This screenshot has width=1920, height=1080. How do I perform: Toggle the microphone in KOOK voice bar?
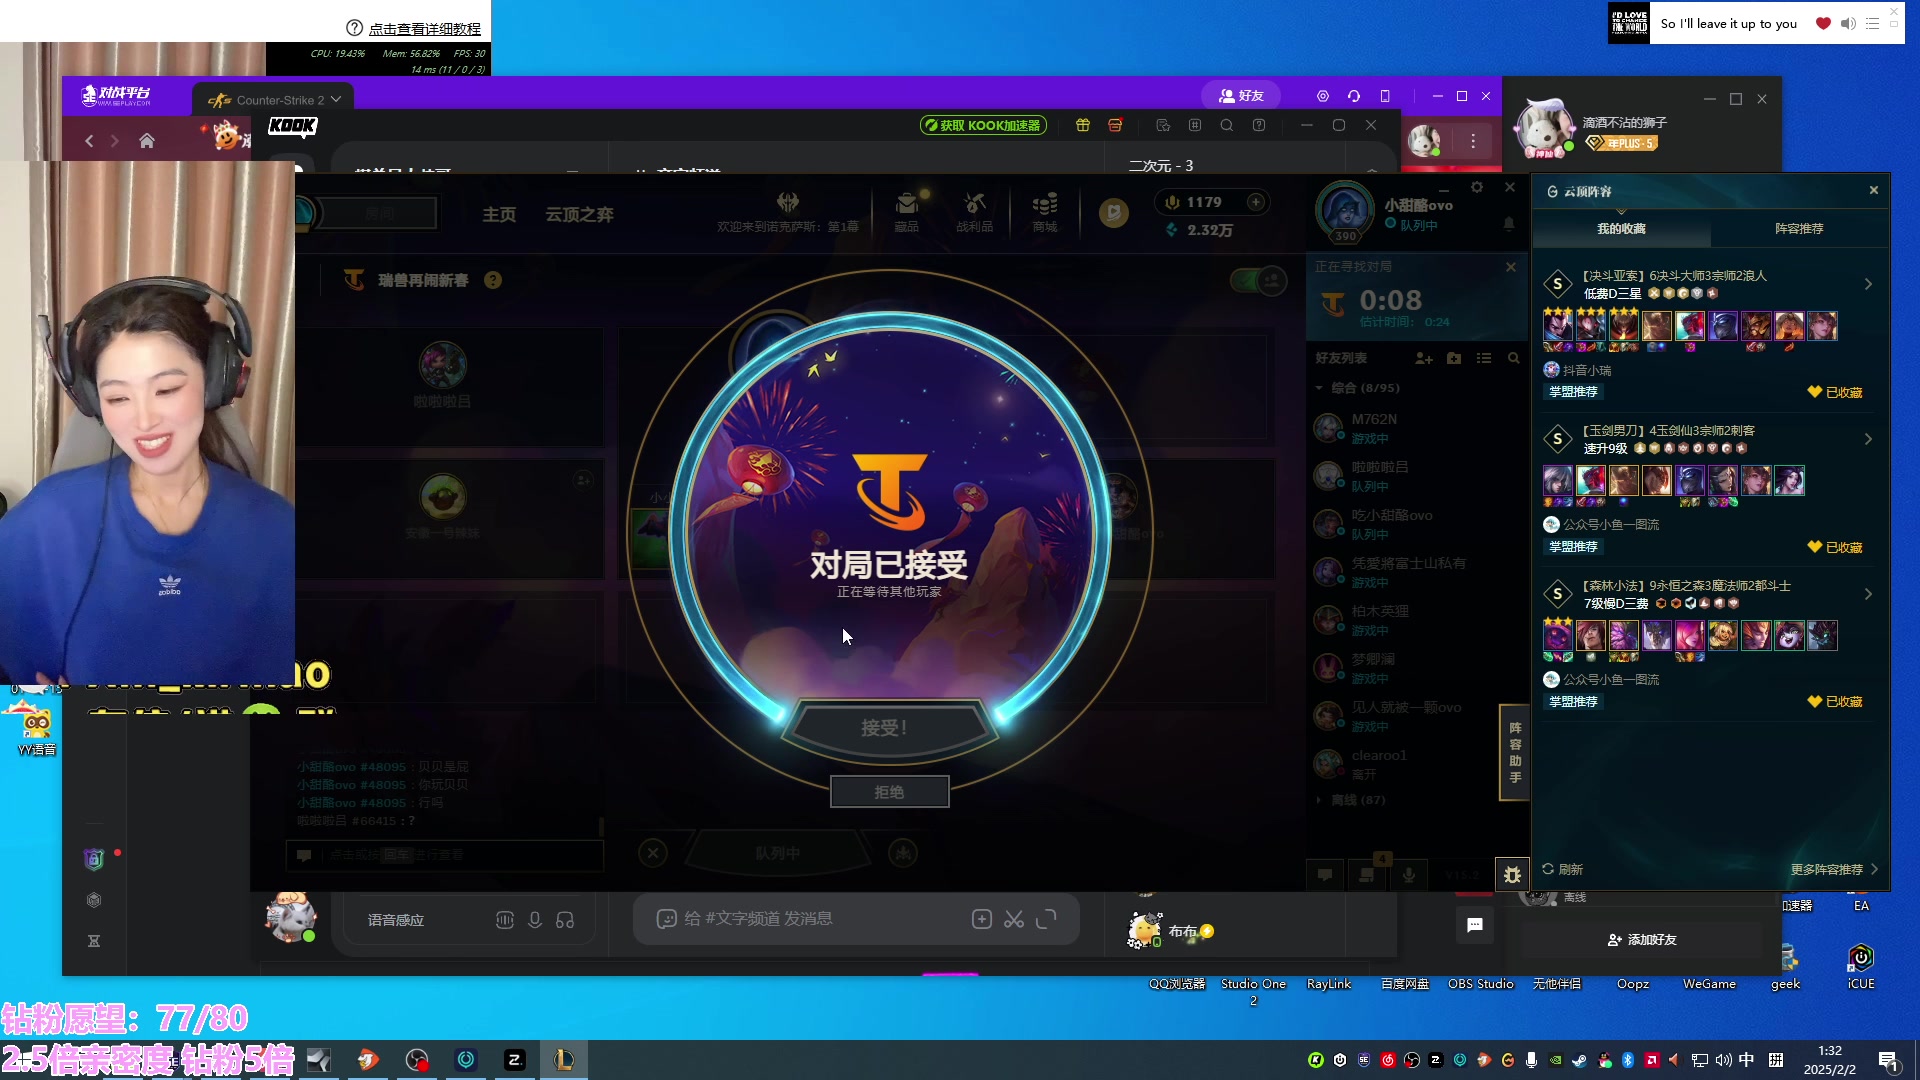[535, 920]
